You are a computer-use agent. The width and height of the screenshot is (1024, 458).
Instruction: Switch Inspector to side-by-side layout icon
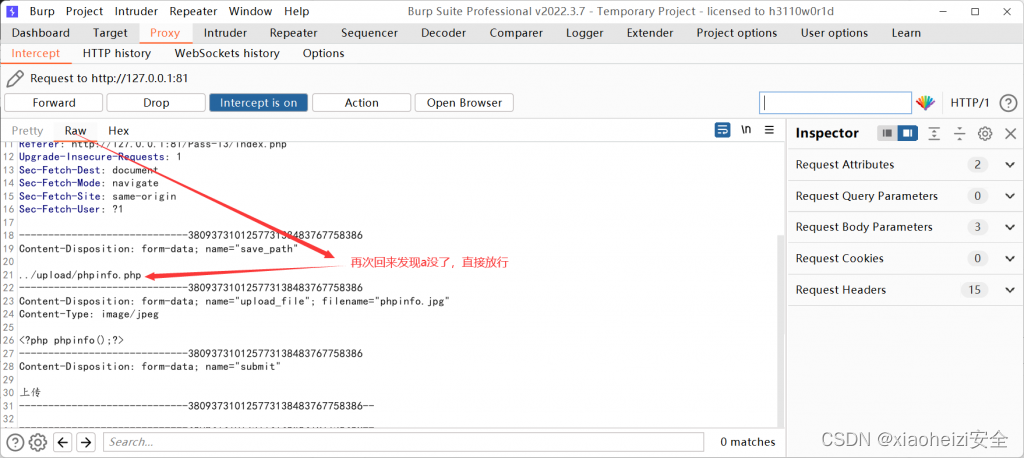click(x=907, y=133)
